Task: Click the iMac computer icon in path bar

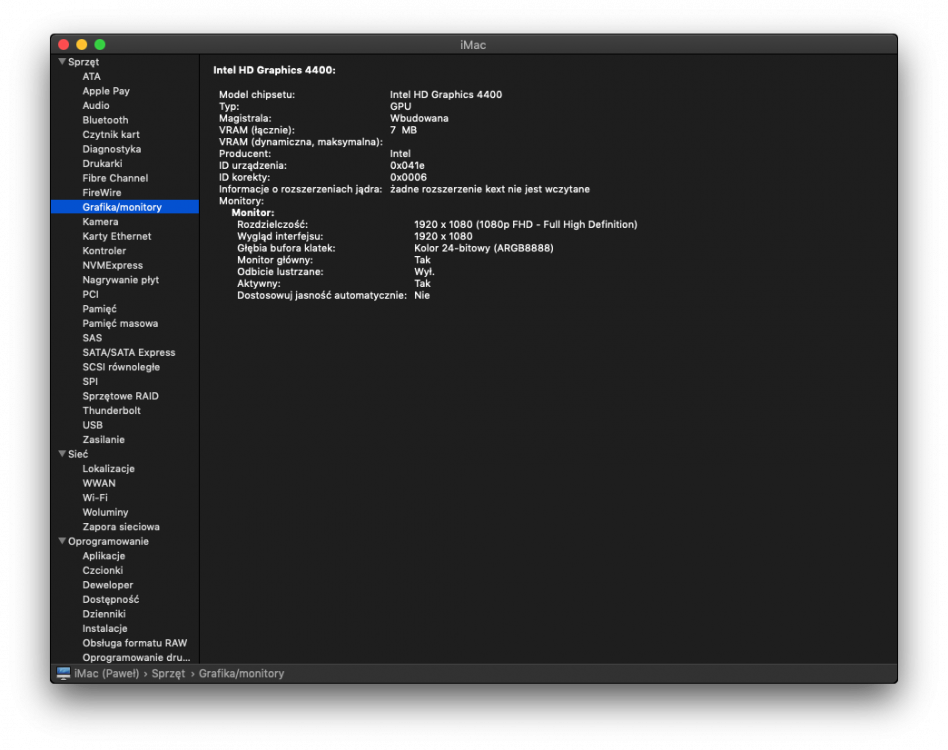Action: (x=63, y=673)
